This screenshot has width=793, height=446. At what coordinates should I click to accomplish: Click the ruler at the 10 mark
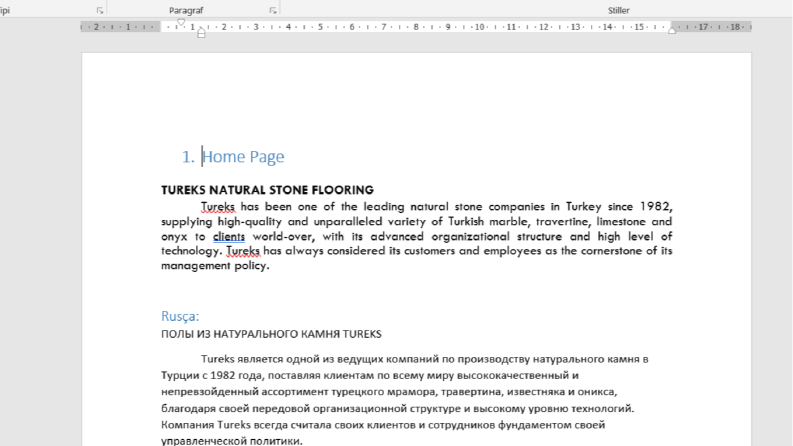pos(479,27)
